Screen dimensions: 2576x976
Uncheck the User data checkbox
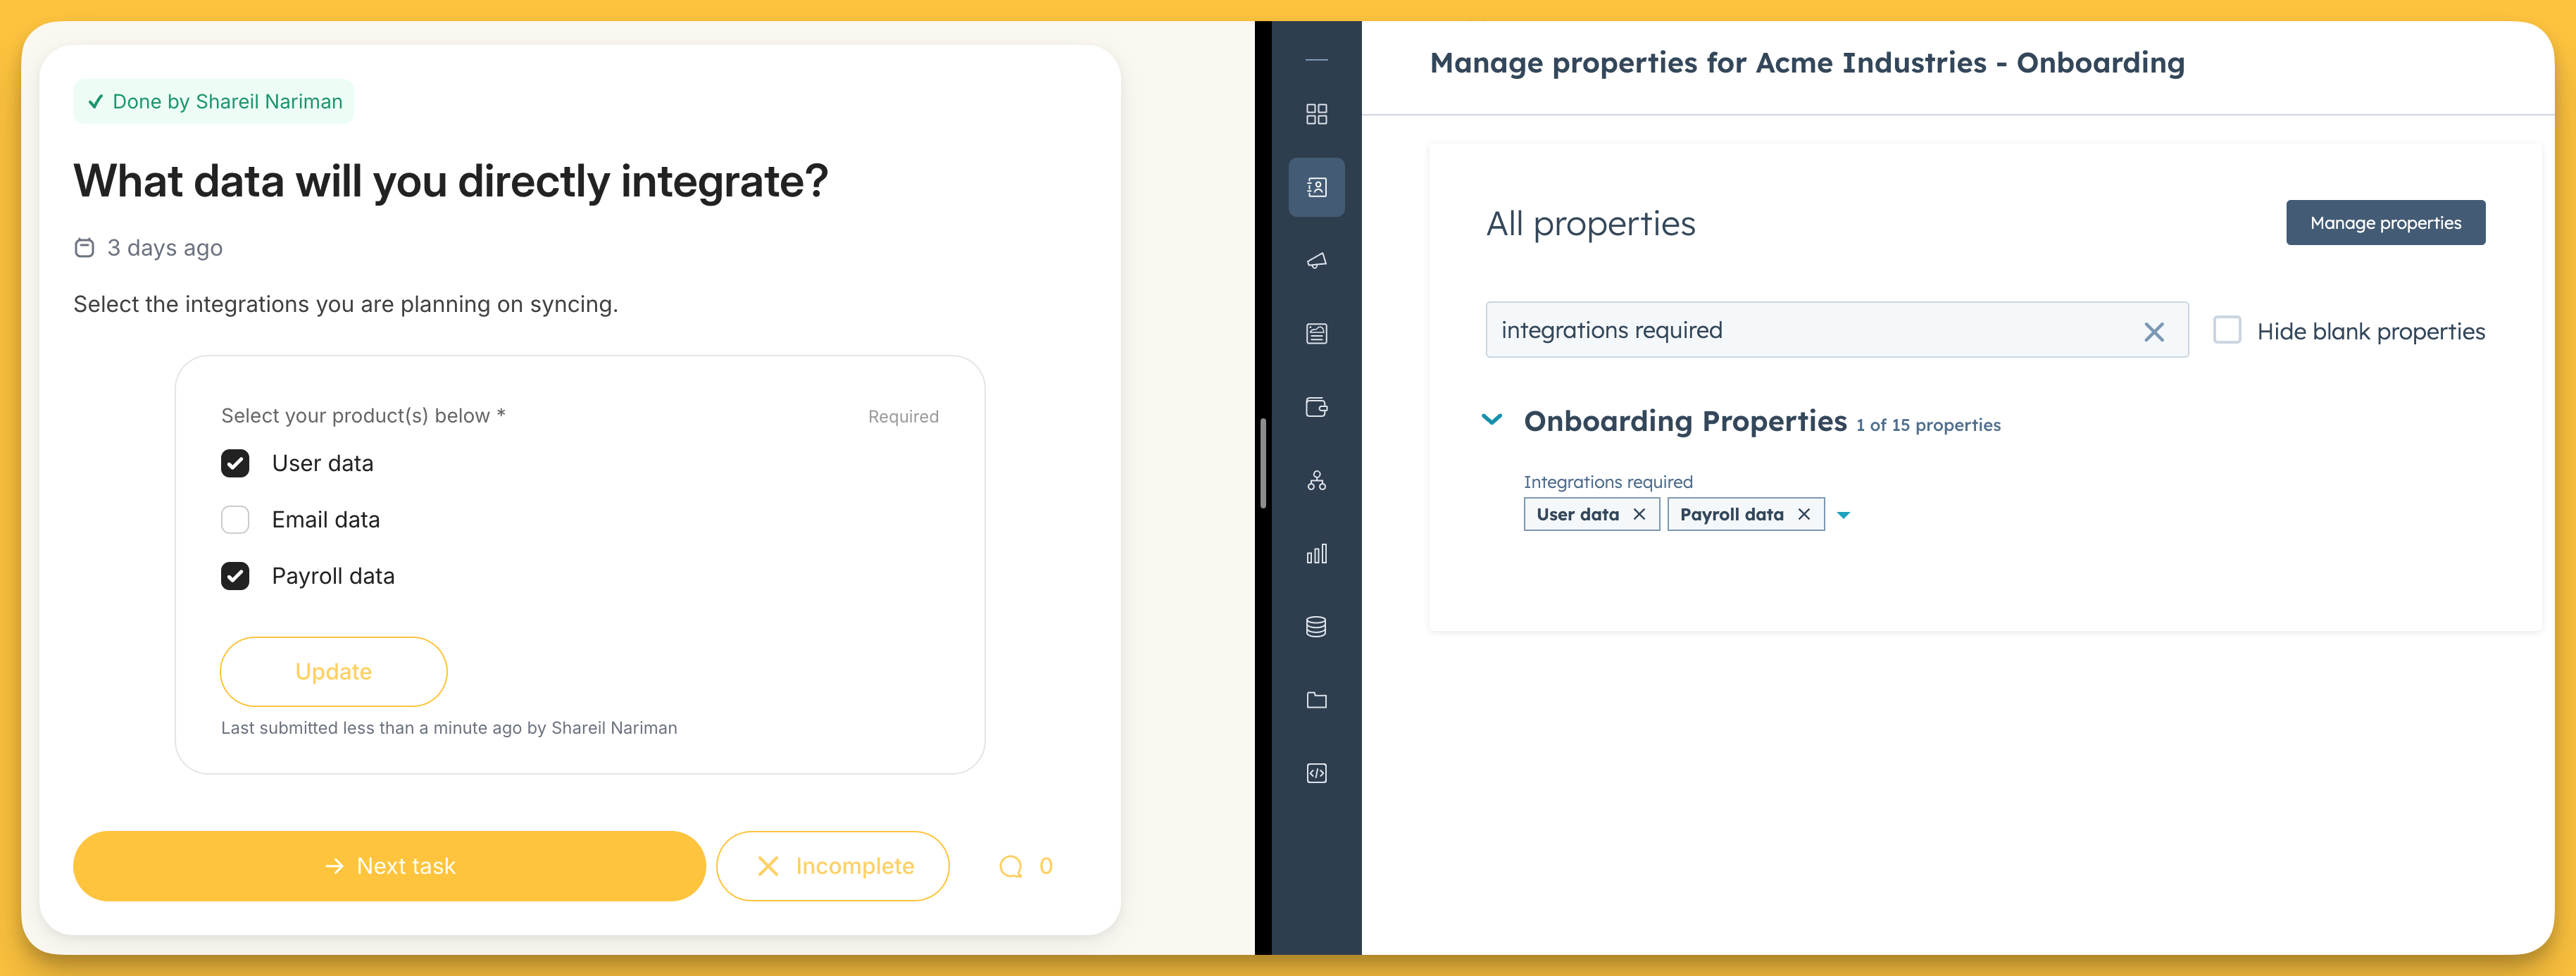pyautogui.click(x=235, y=463)
